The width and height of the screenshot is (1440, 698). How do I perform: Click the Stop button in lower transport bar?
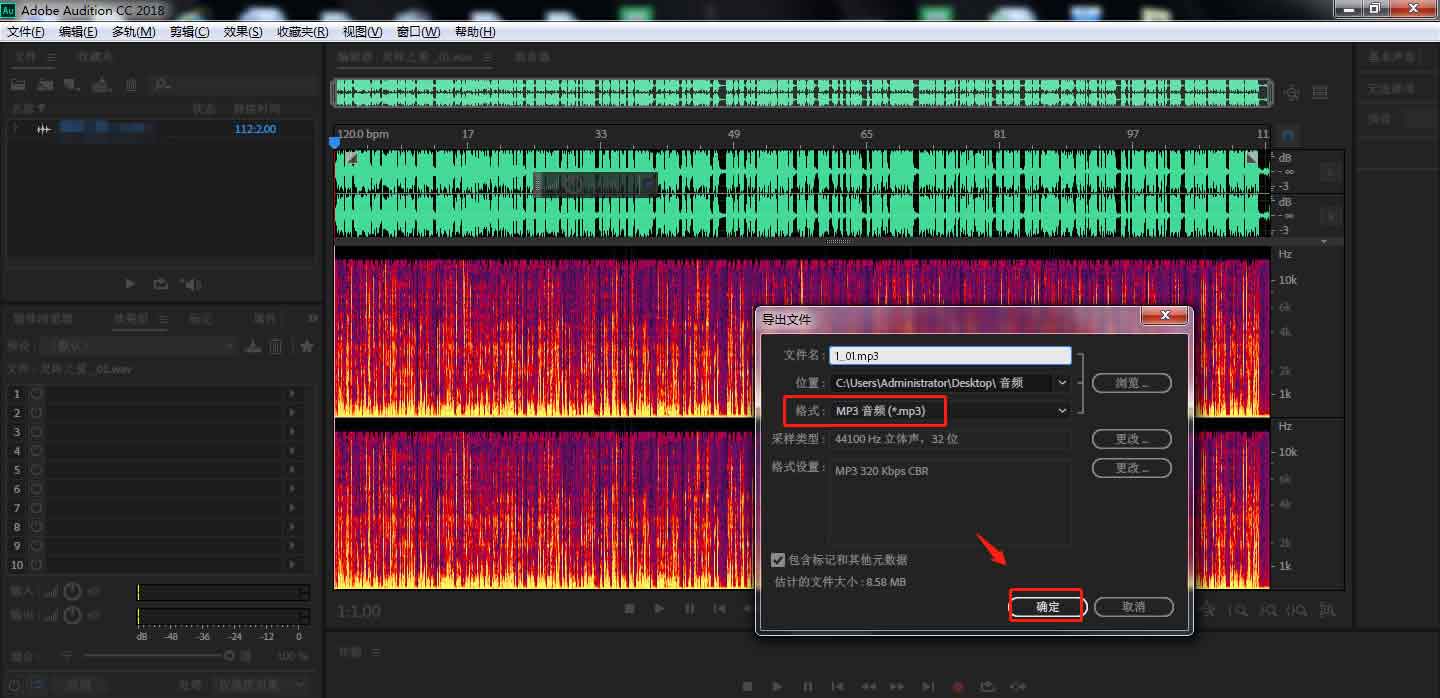point(747,687)
